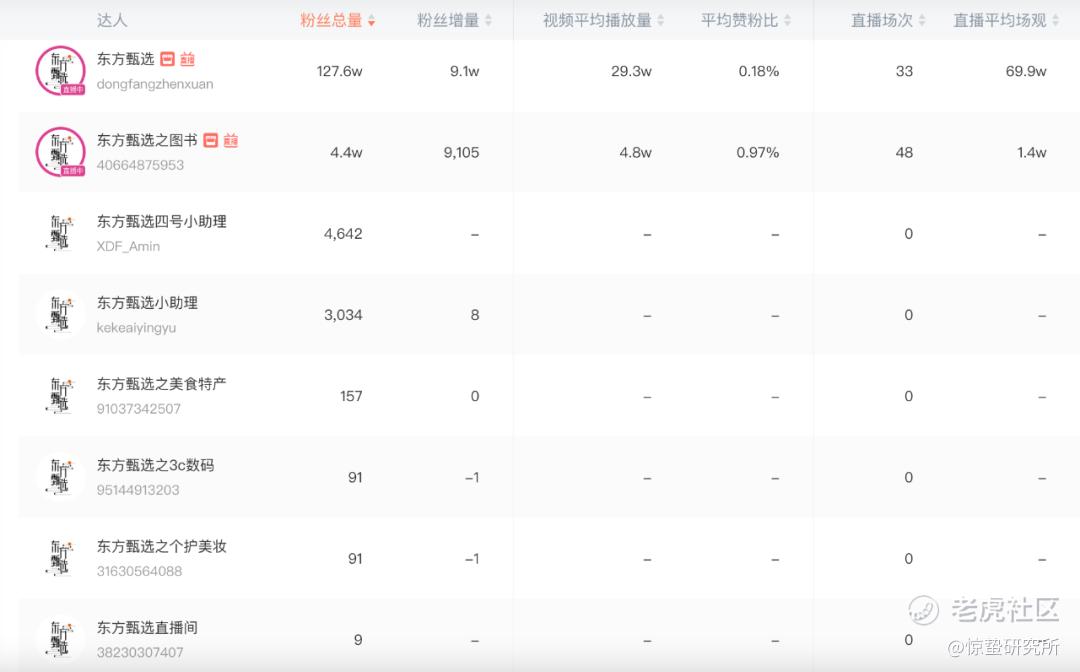
Task: Click the 4.8w average plays value
Action: (636, 152)
